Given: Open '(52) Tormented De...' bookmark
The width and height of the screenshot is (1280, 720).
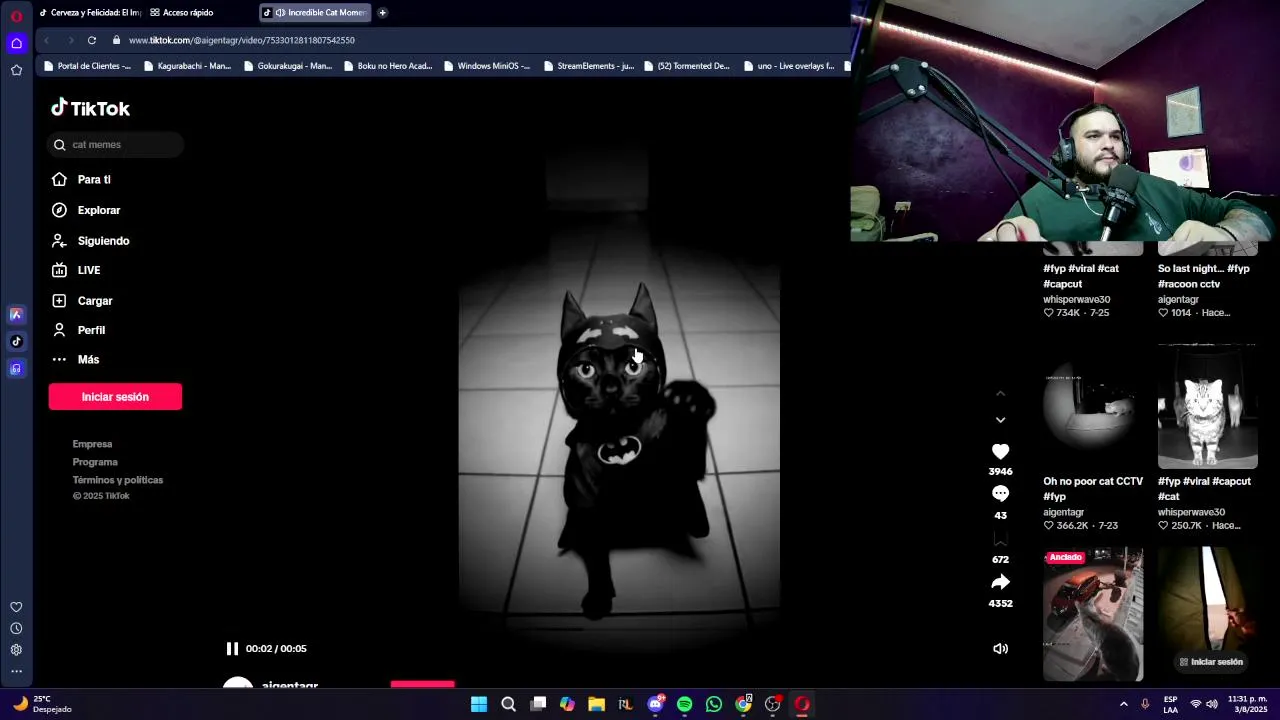Looking at the screenshot, I should coord(686,66).
